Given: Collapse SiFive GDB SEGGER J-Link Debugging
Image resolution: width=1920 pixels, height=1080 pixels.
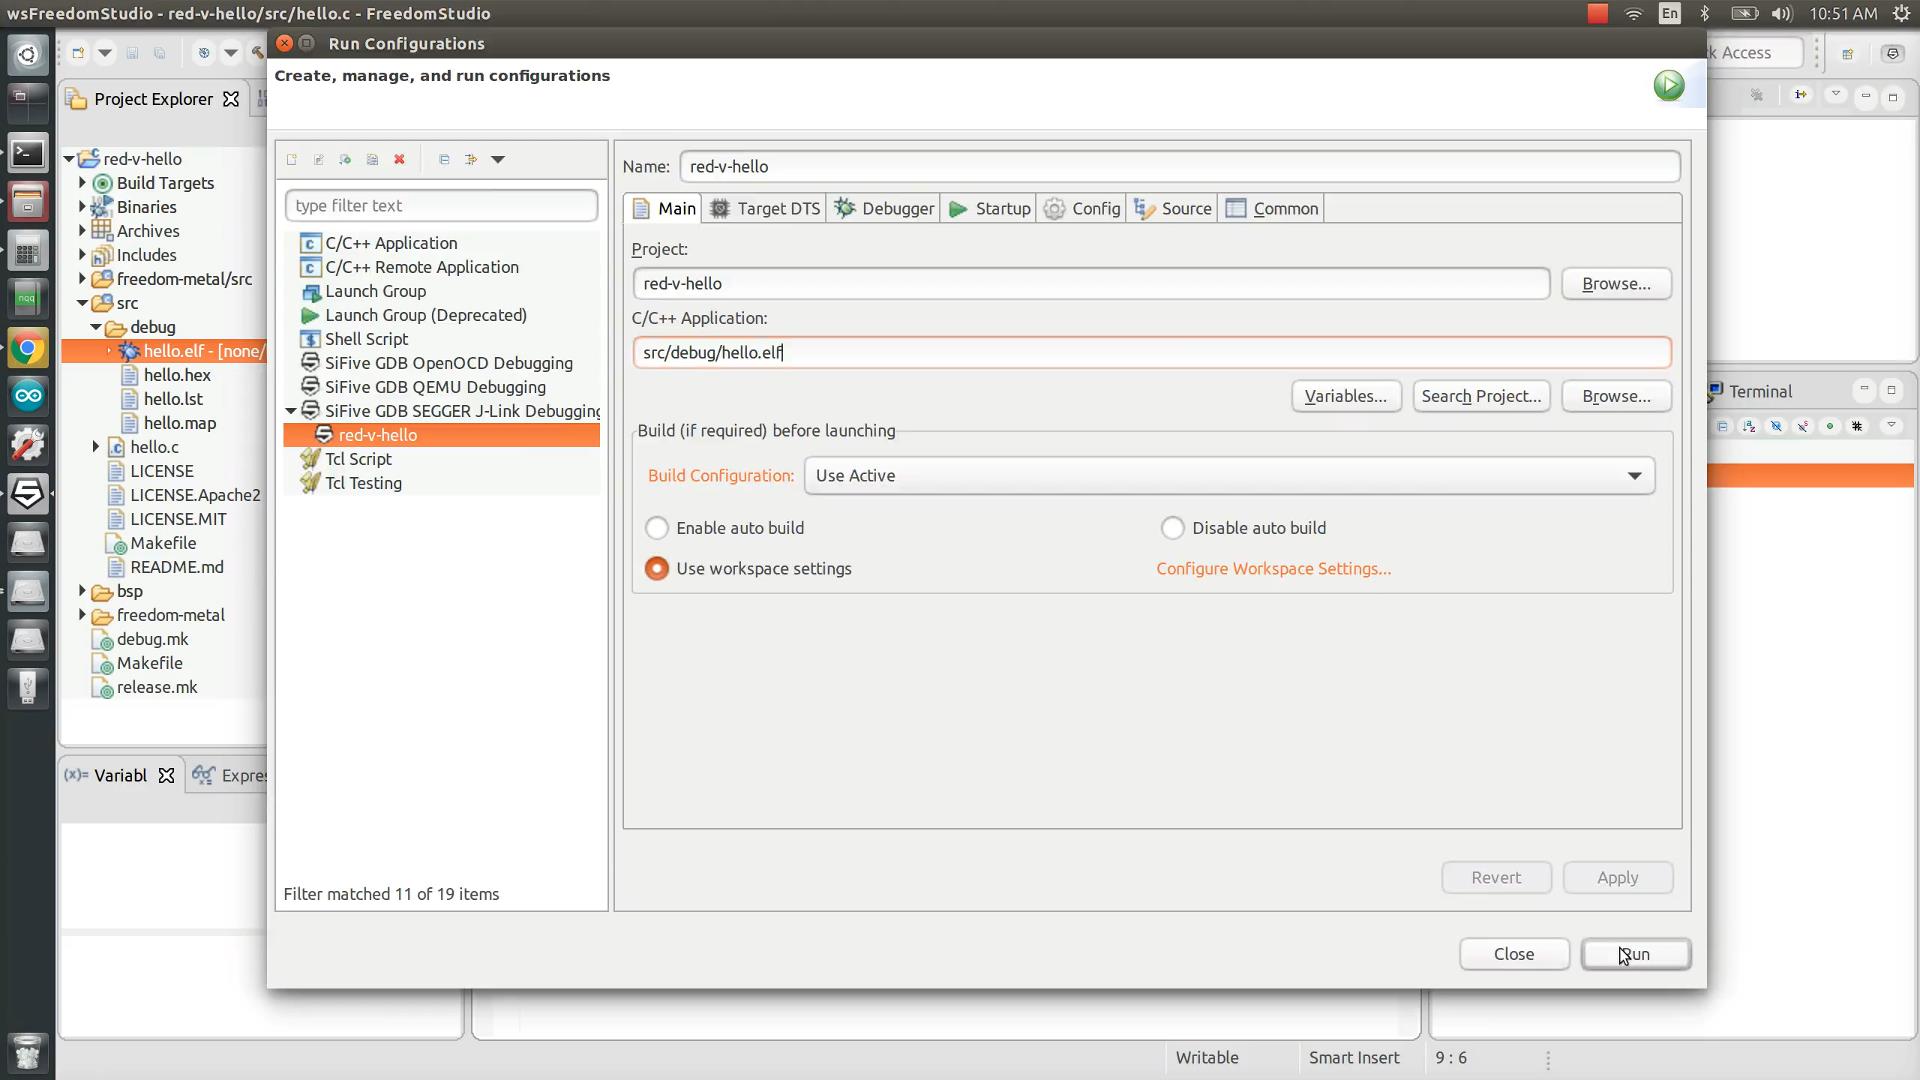Looking at the screenshot, I should pos(290,410).
